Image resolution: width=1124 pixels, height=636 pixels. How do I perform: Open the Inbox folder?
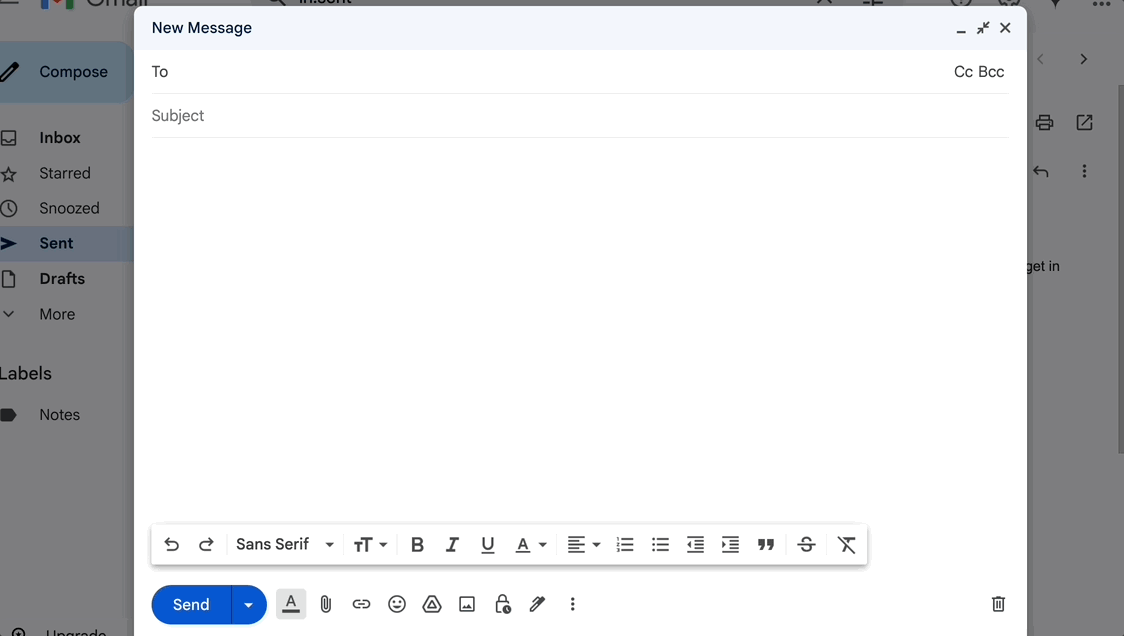tap(60, 138)
